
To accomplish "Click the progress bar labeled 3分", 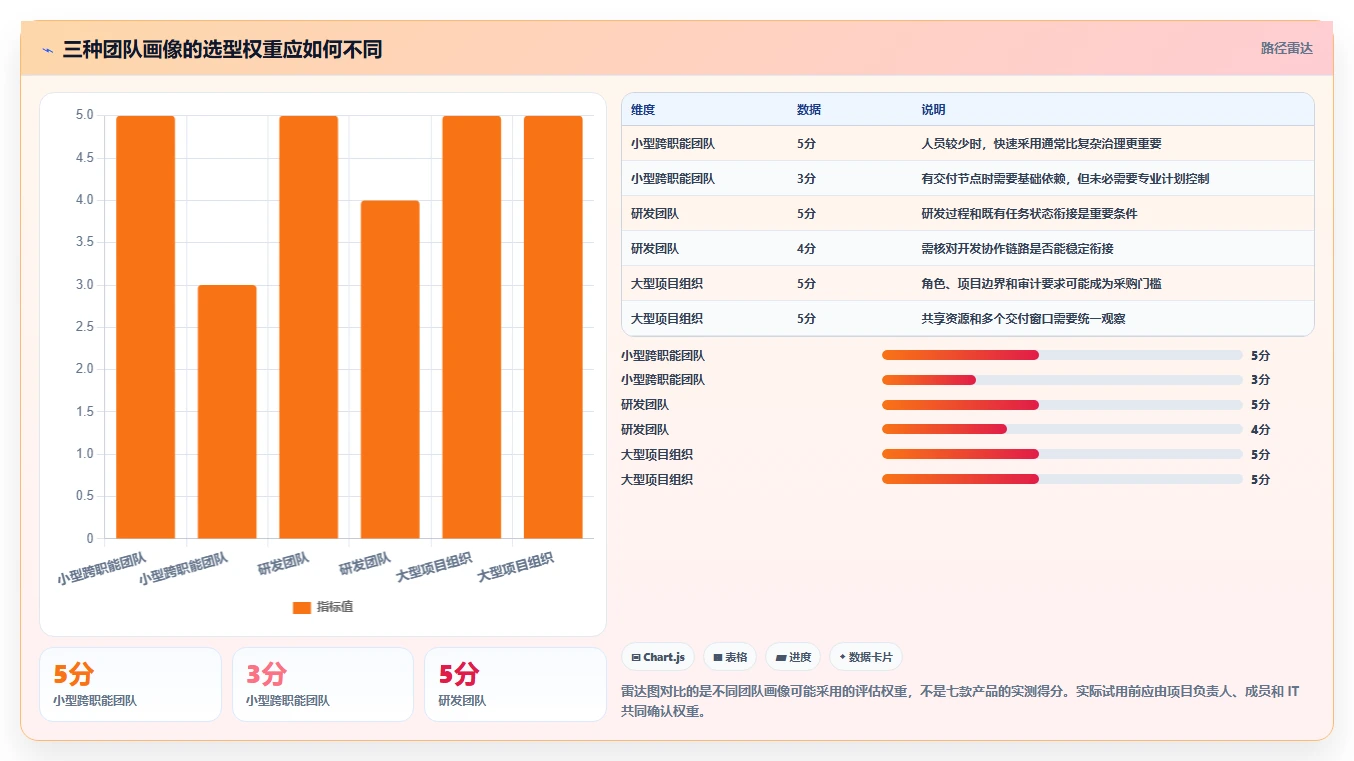I will (1062, 380).
